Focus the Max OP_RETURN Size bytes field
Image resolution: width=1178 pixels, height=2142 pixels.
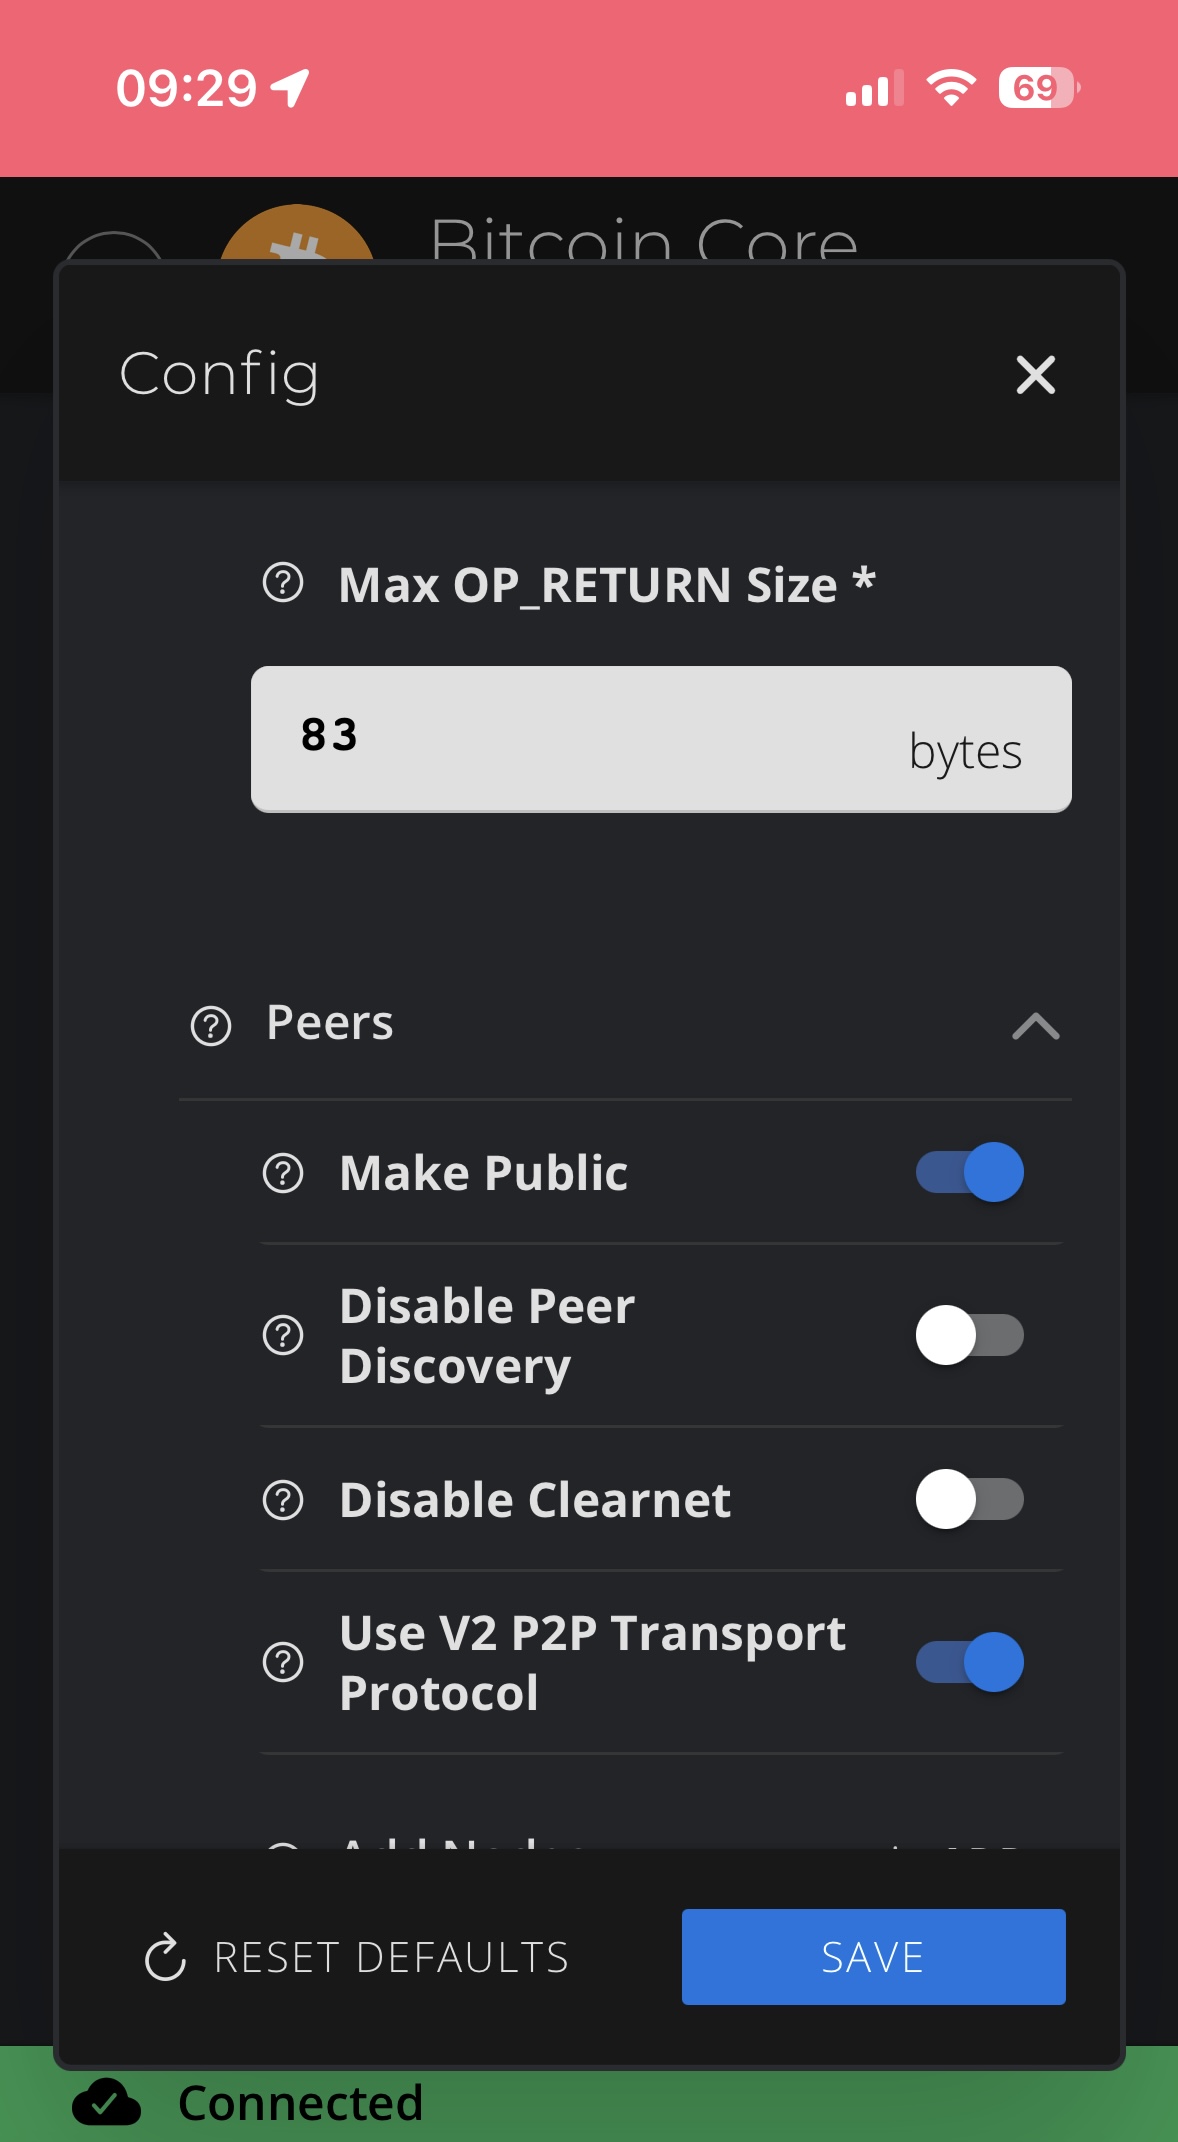[661, 739]
